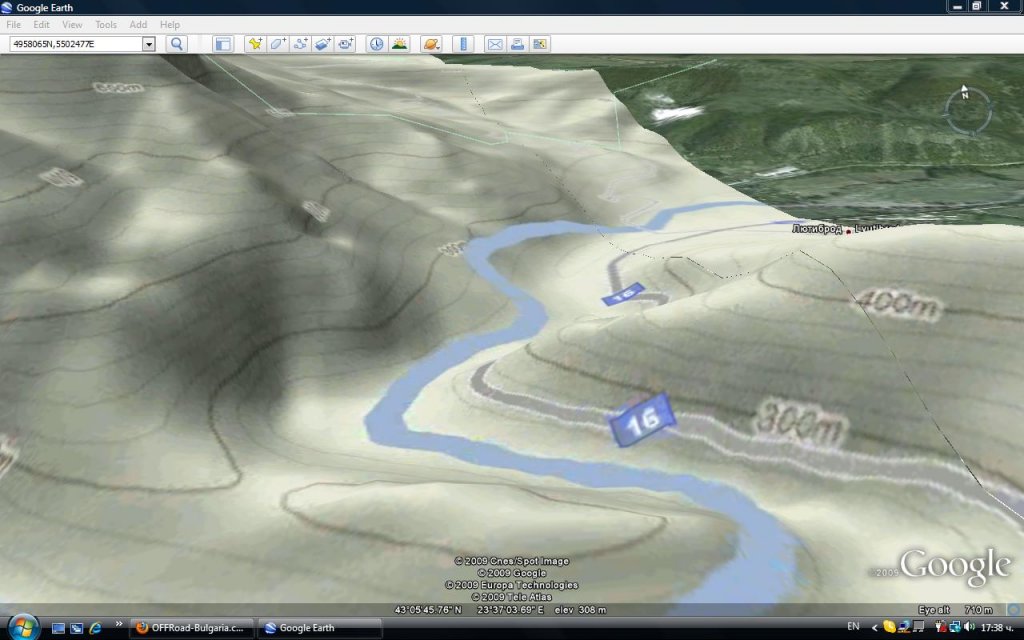Image resolution: width=1024 pixels, height=640 pixels.
Task: Open the planet switcher icon
Action: pos(431,44)
